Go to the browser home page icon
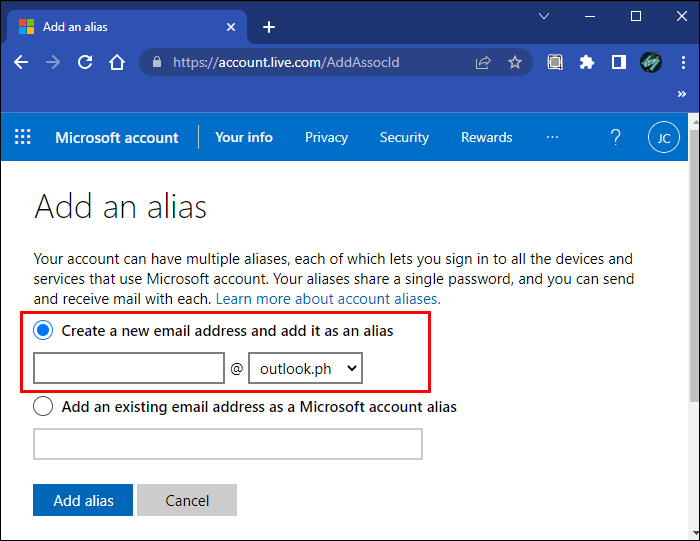 [117, 62]
